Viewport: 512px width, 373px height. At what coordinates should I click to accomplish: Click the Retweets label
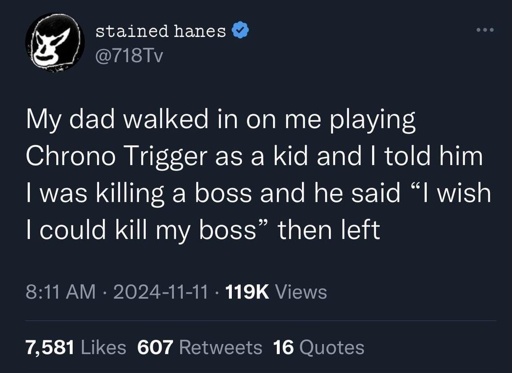click(x=221, y=347)
